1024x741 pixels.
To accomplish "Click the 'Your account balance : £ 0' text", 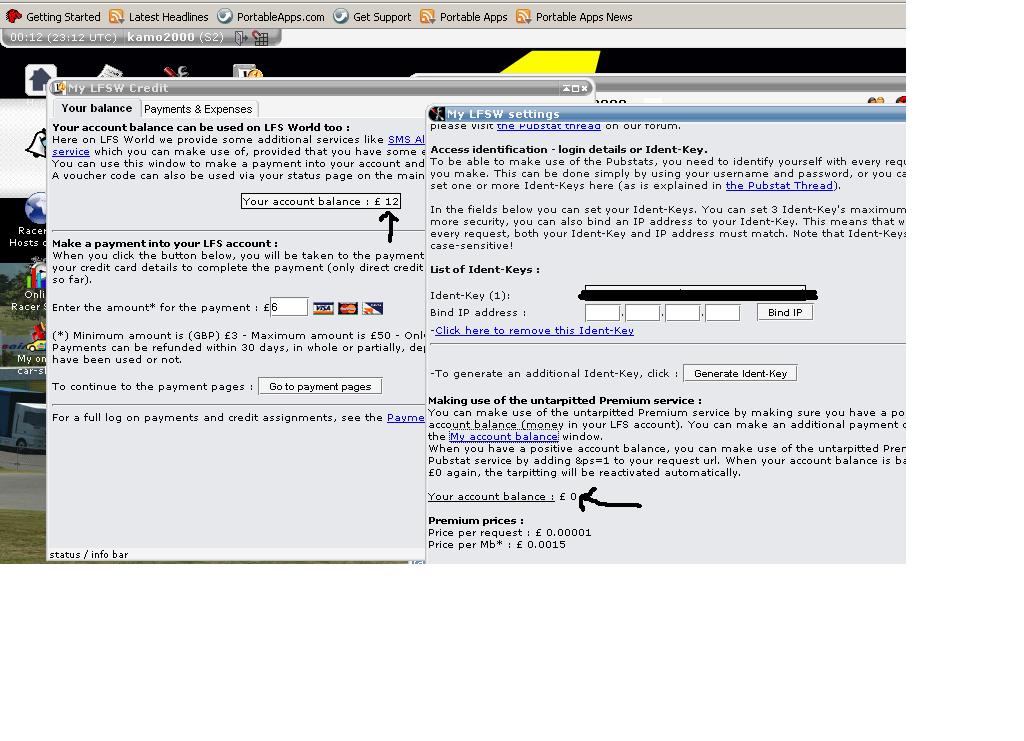I will coord(502,497).
